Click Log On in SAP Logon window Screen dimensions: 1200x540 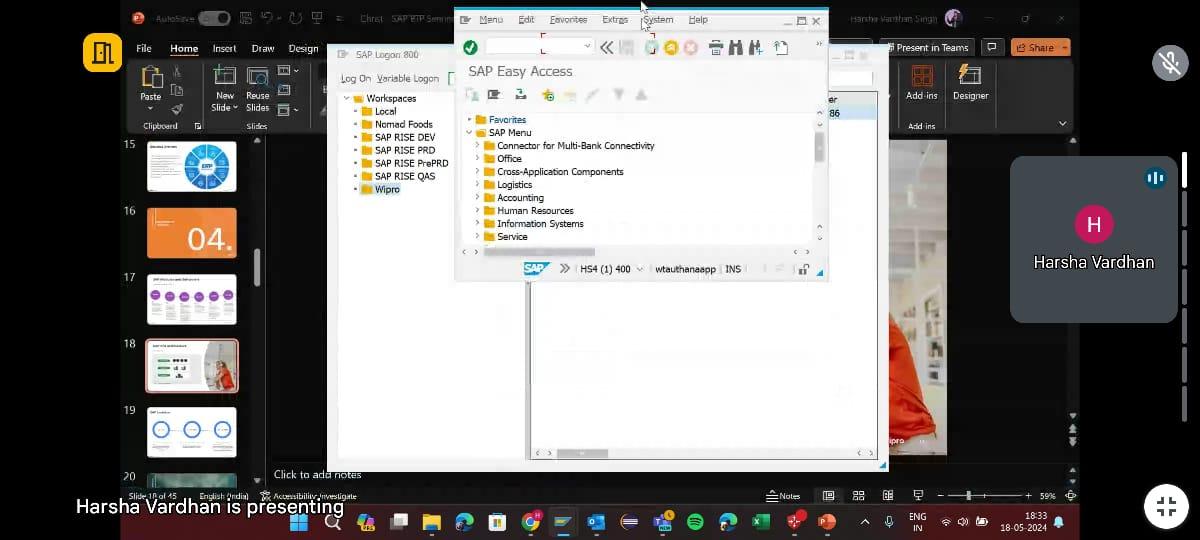click(x=355, y=78)
